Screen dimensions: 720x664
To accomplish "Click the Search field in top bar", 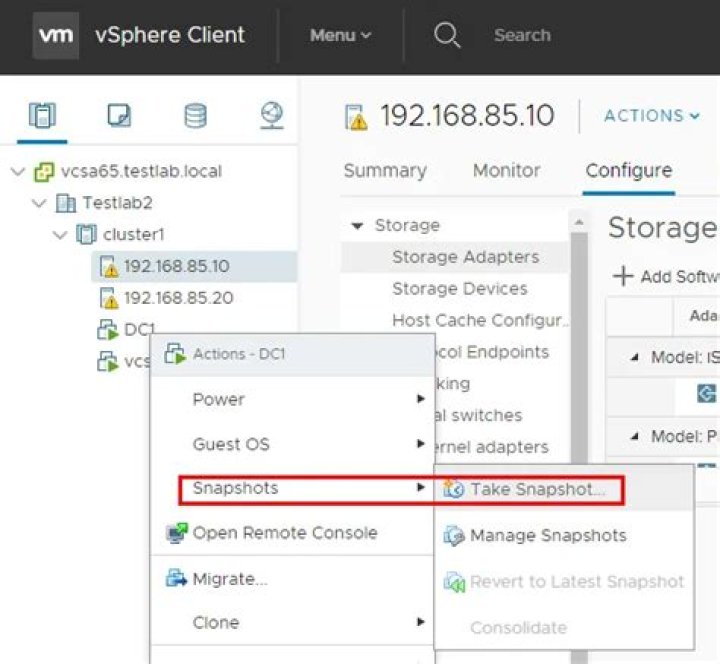I will click(x=523, y=35).
